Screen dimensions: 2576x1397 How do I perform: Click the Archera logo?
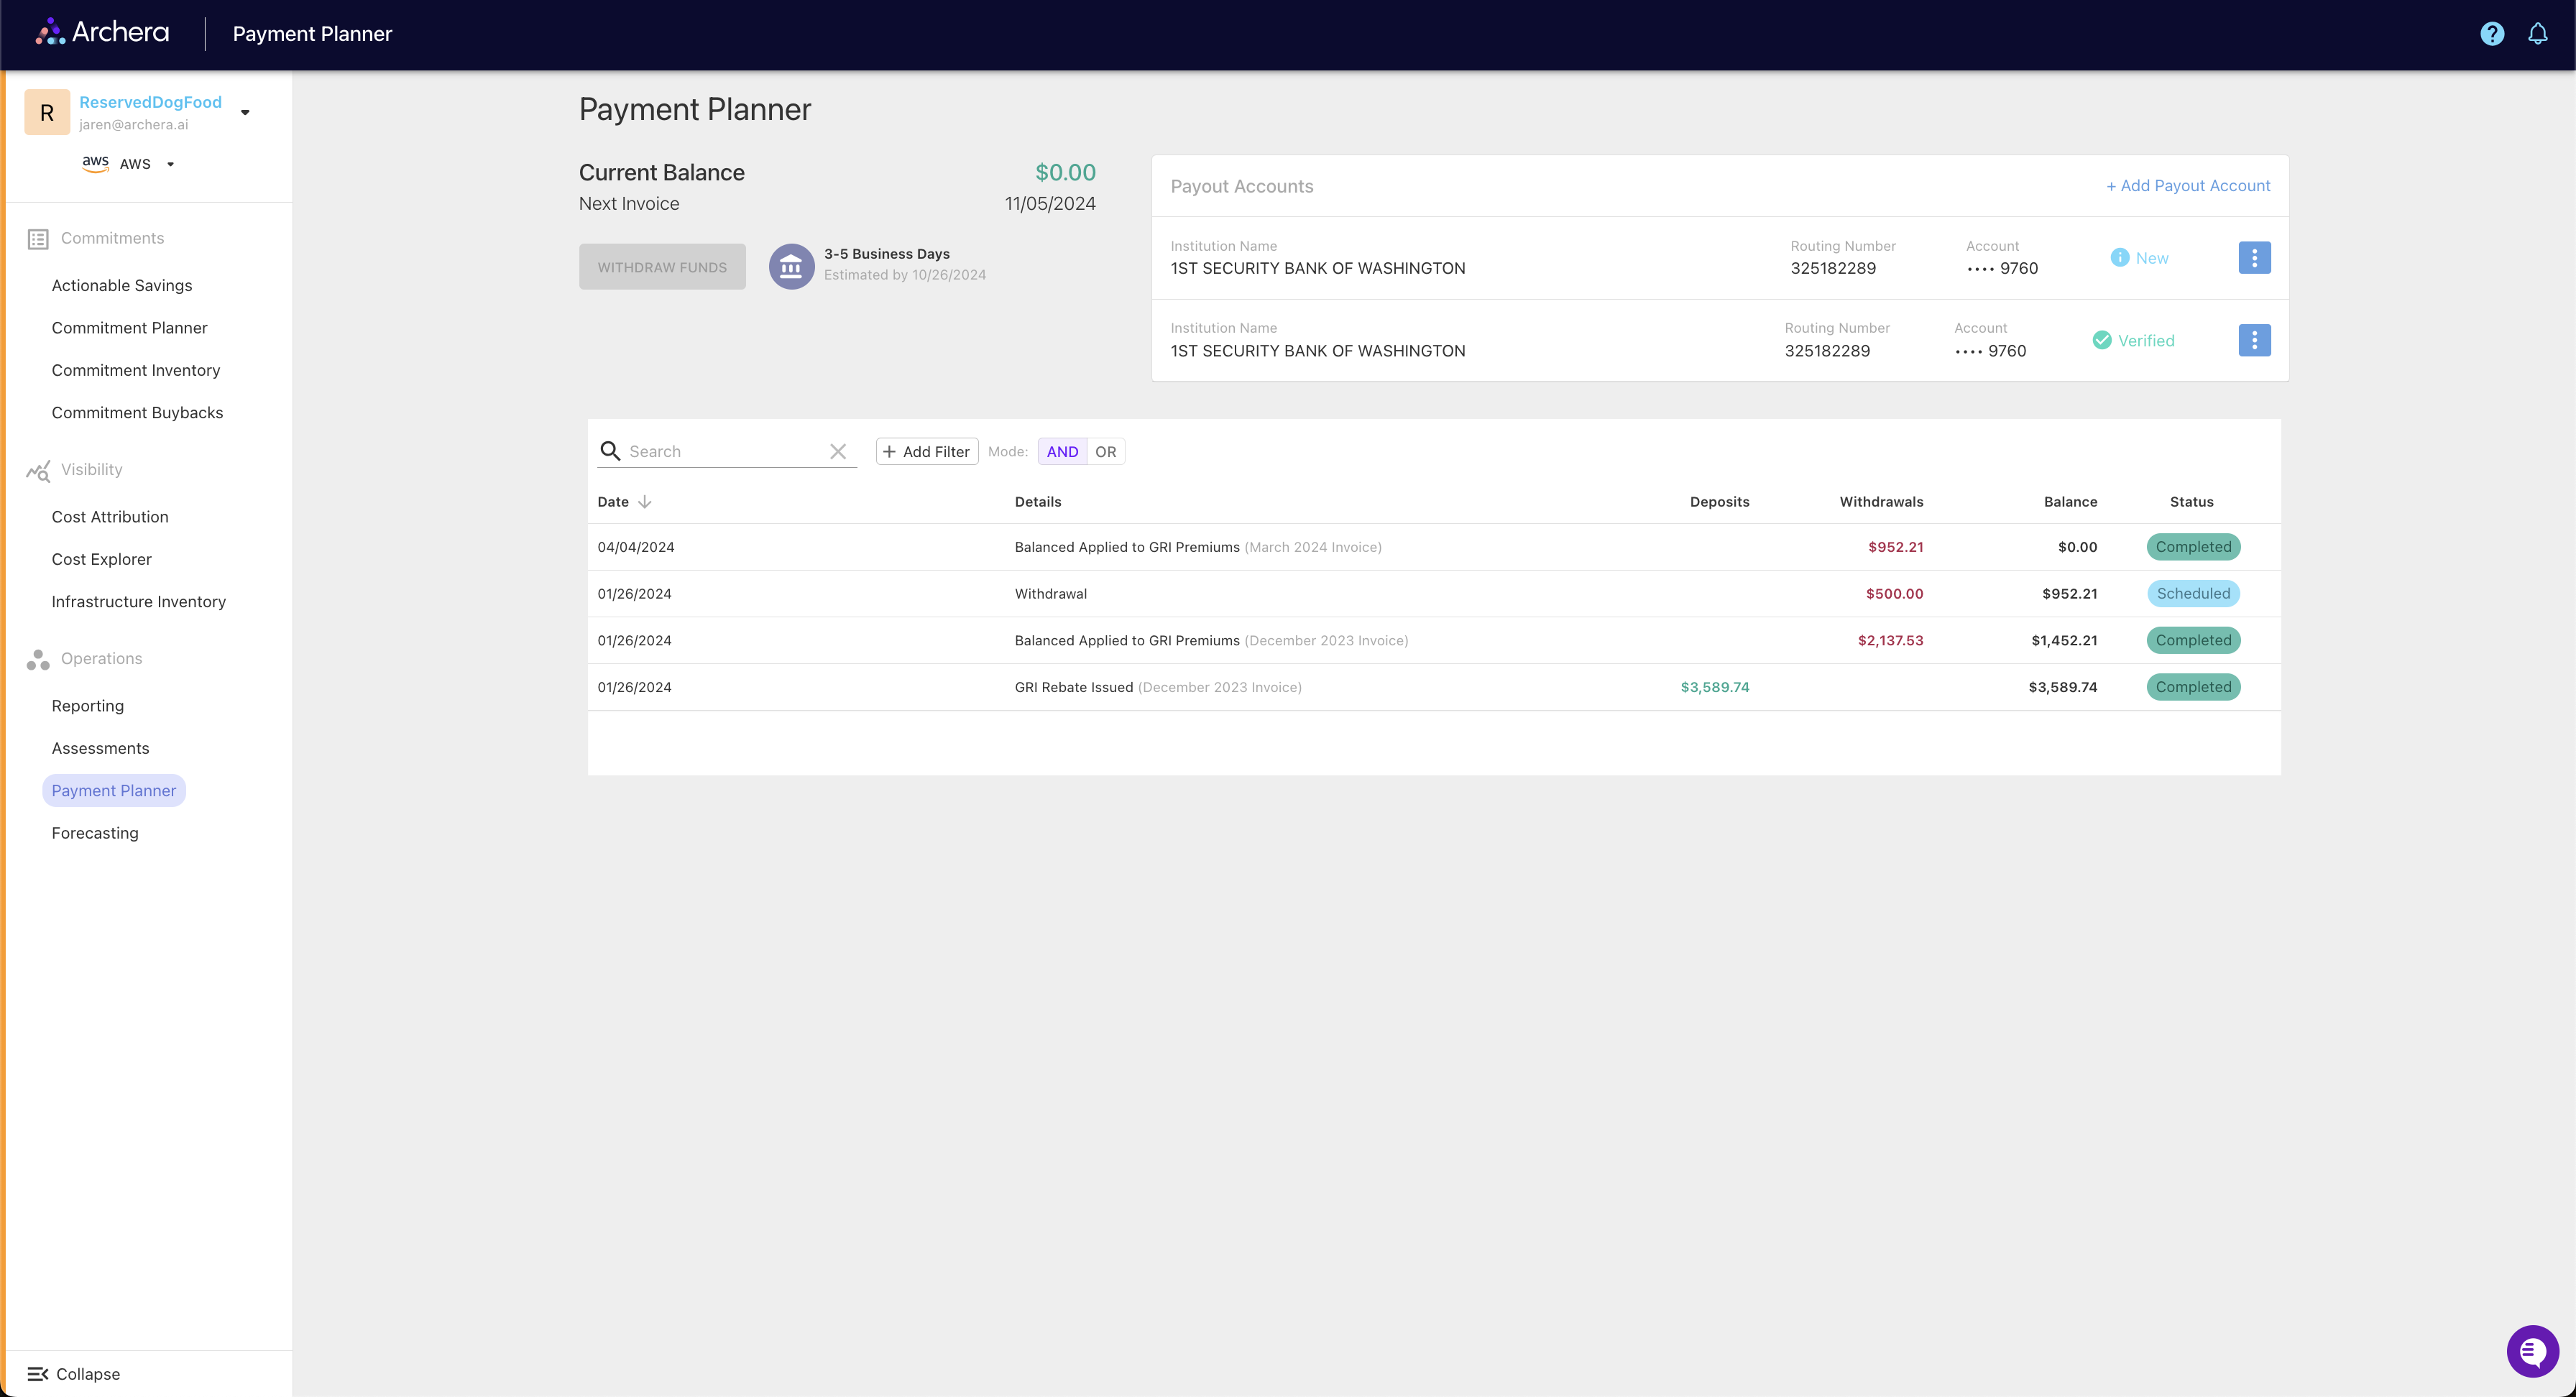tap(103, 33)
